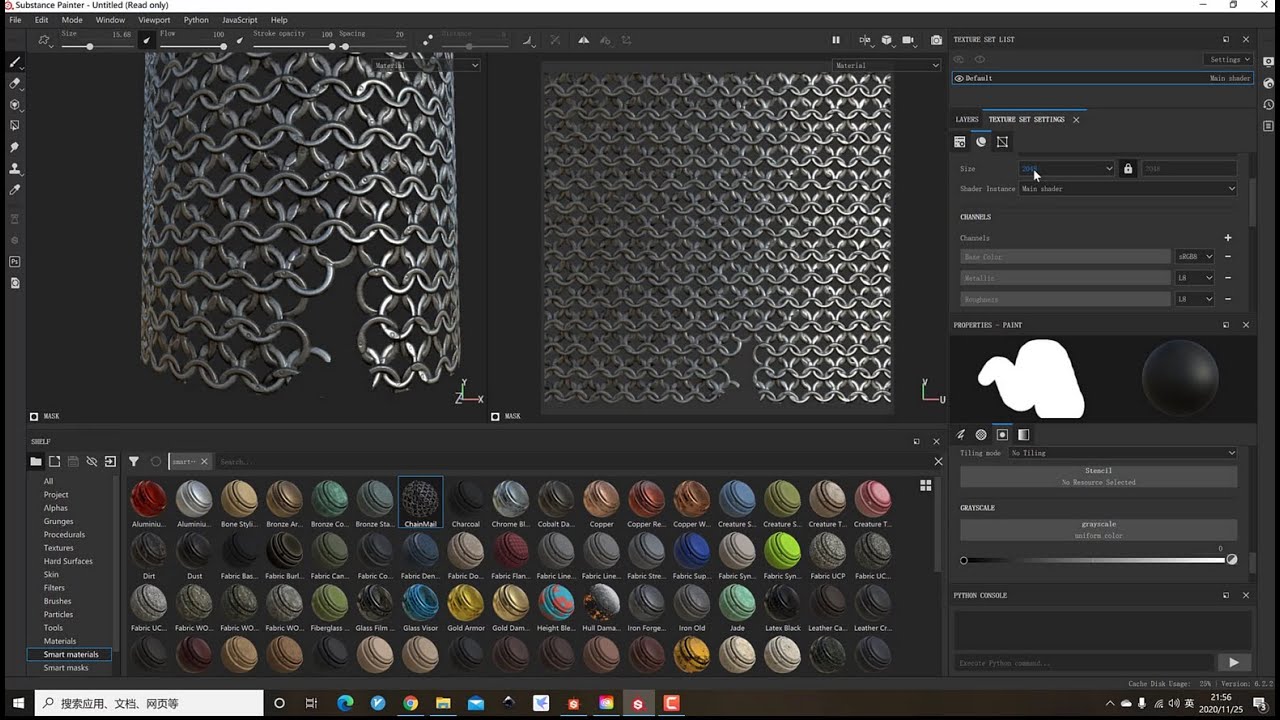The image size is (1280, 720).
Task: Select the Paint brush tool in left toolbar
Action: point(15,62)
